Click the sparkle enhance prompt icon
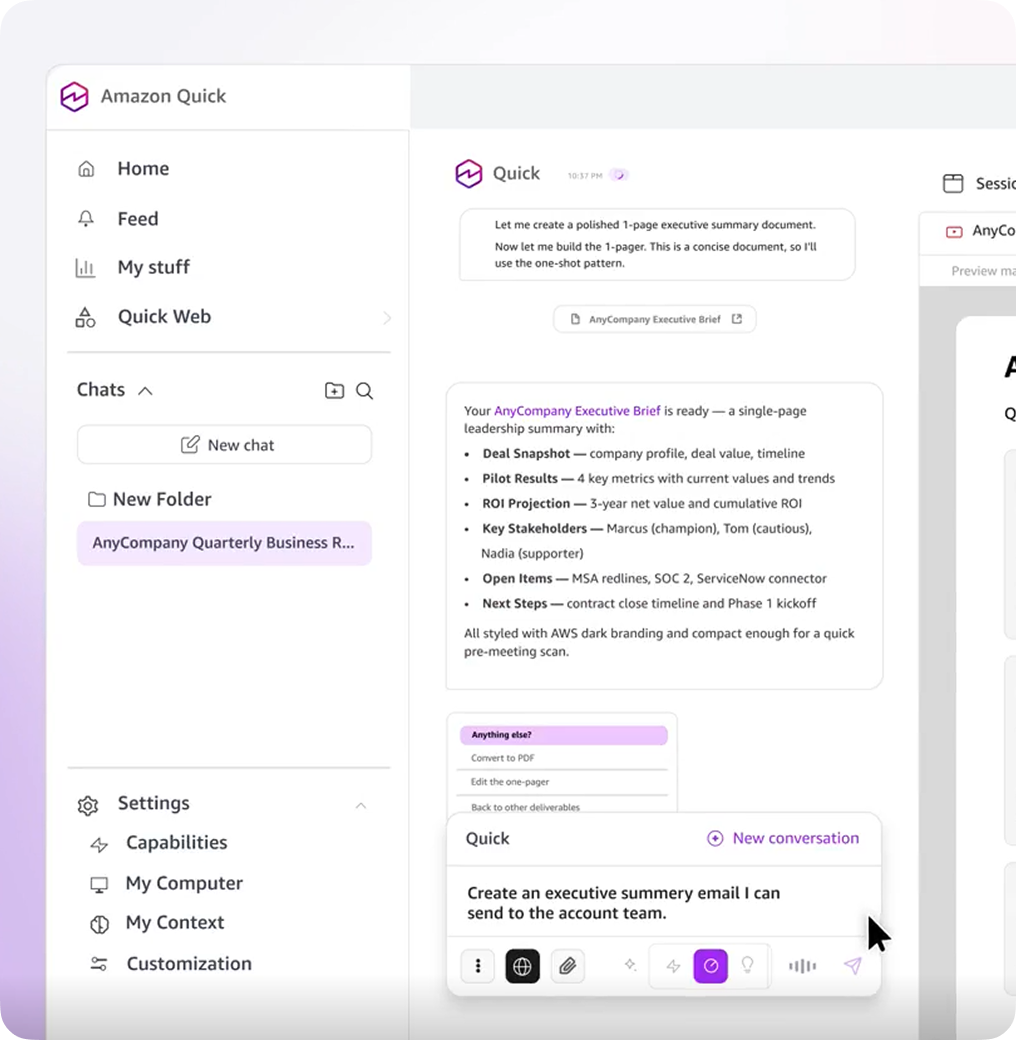The height and width of the screenshot is (1040, 1016). 630,965
